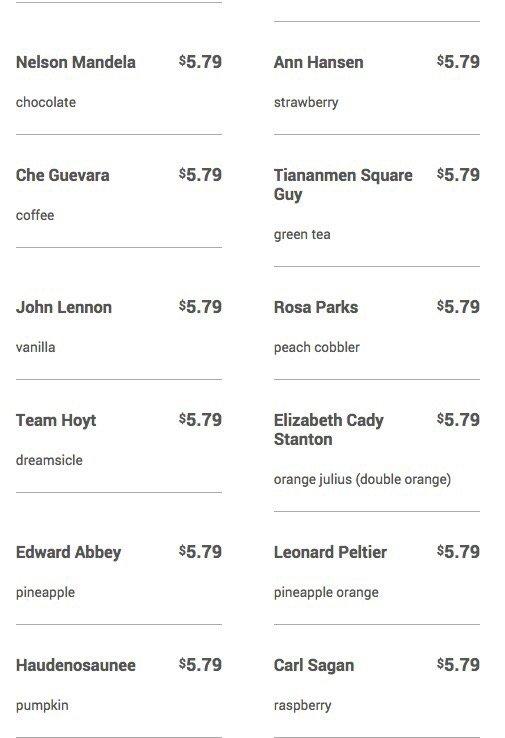Screen dimensions: 505x738
Task: Click the Edward Abbey heading
Action: [69, 552]
